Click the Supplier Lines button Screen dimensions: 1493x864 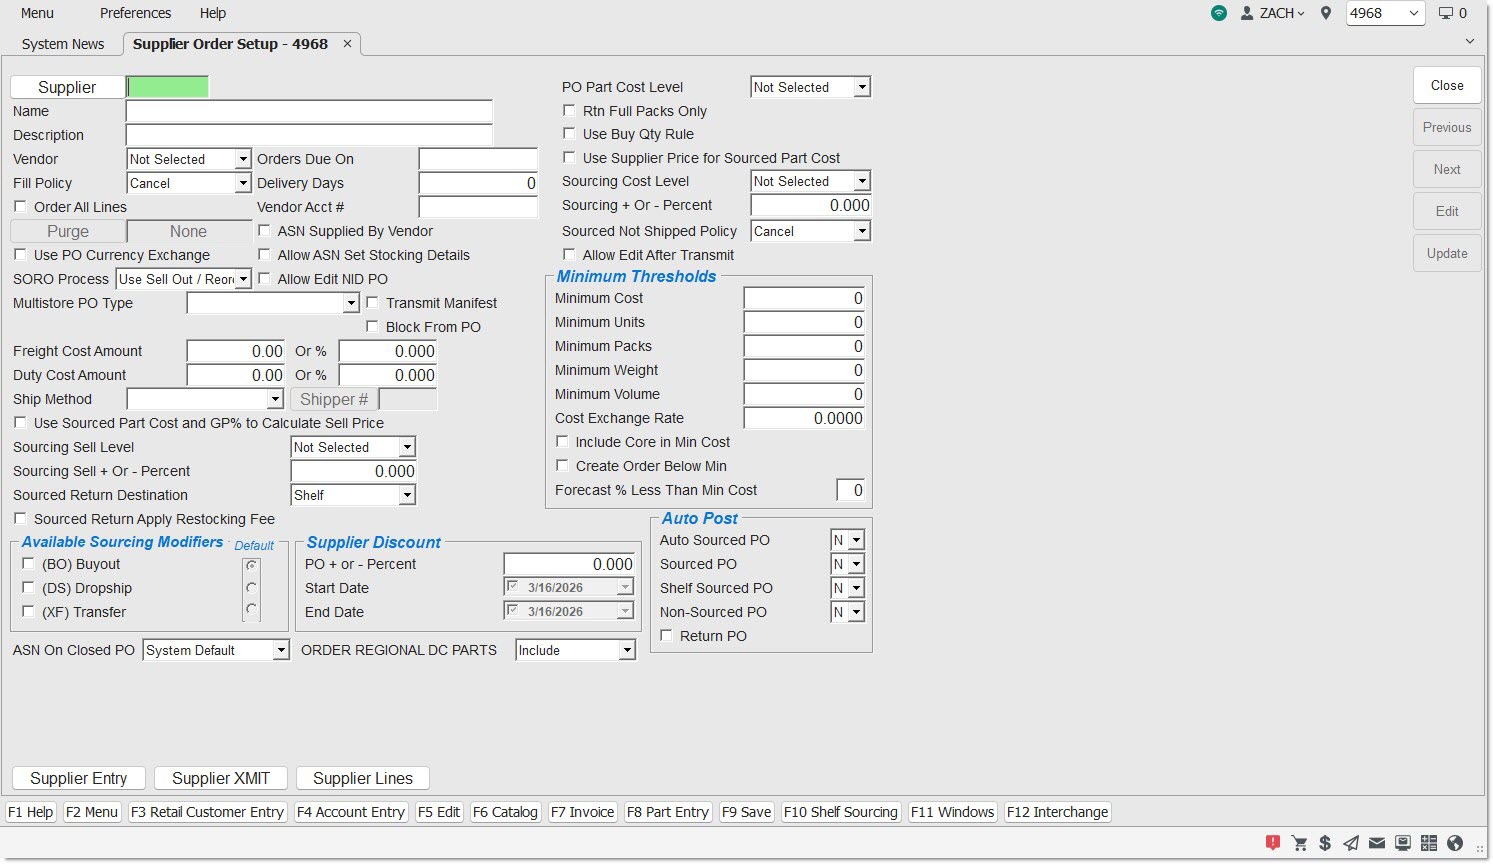[x=363, y=778]
